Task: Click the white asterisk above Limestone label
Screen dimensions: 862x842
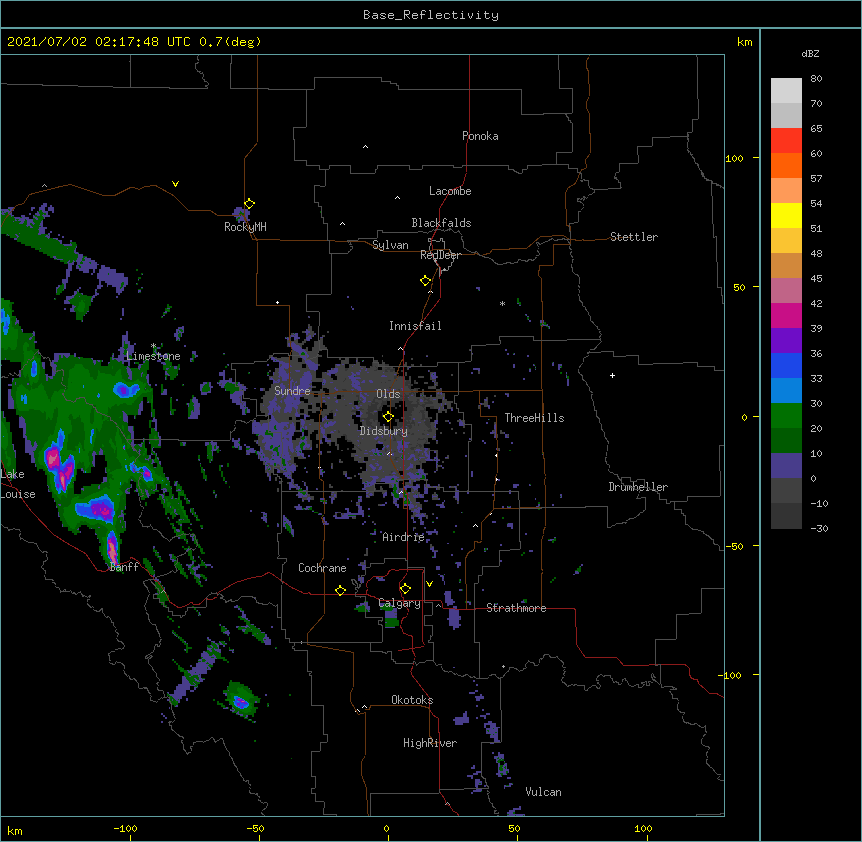Action: pos(153,346)
